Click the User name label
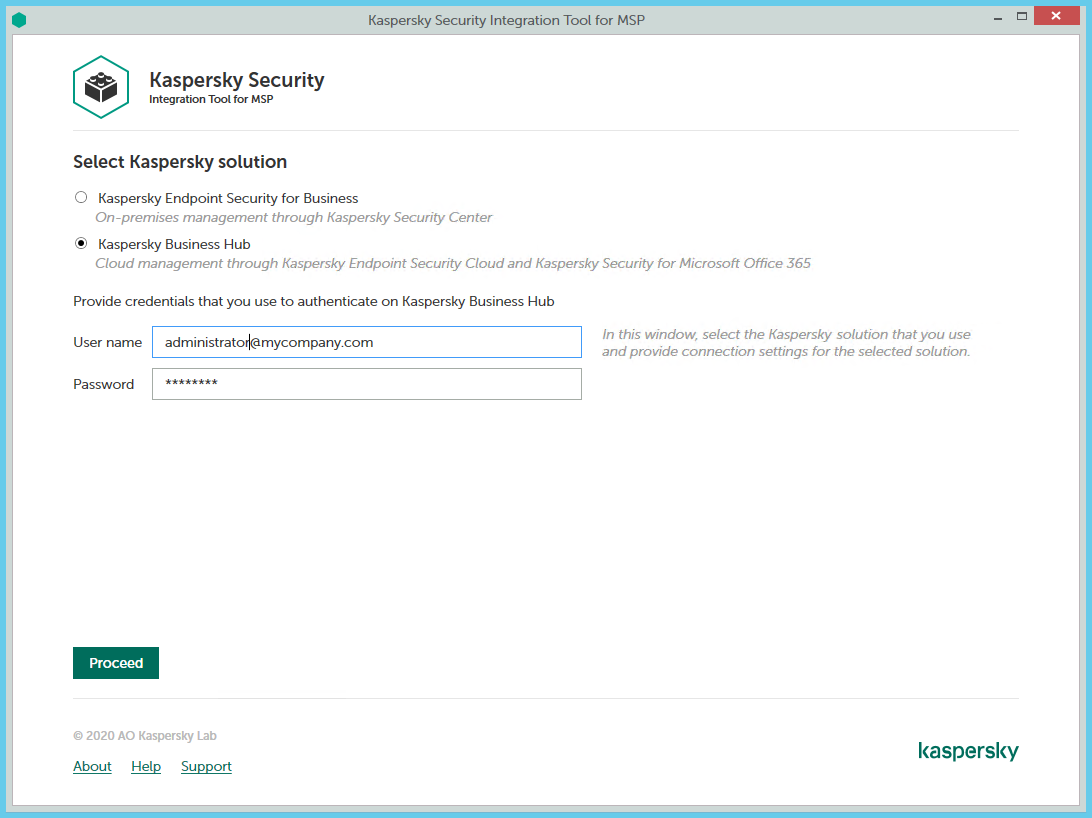Viewport: 1092px width, 818px height. click(x=107, y=342)
